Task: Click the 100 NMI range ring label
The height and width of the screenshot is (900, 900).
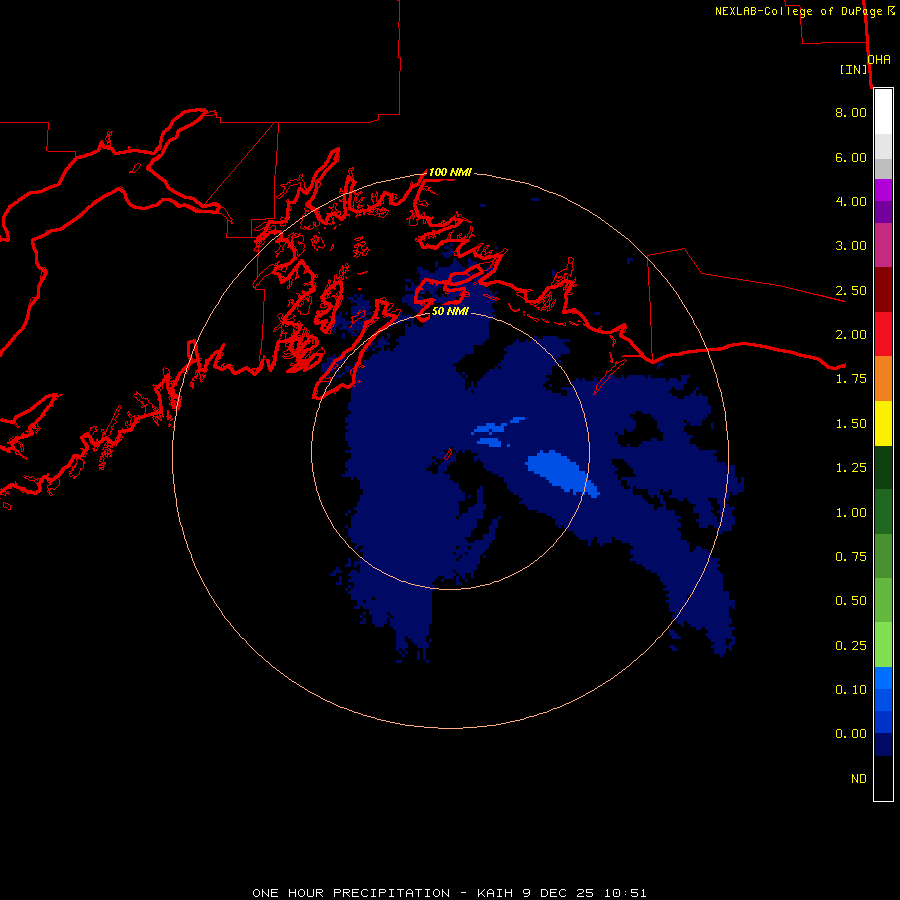Action: point(450,172)
